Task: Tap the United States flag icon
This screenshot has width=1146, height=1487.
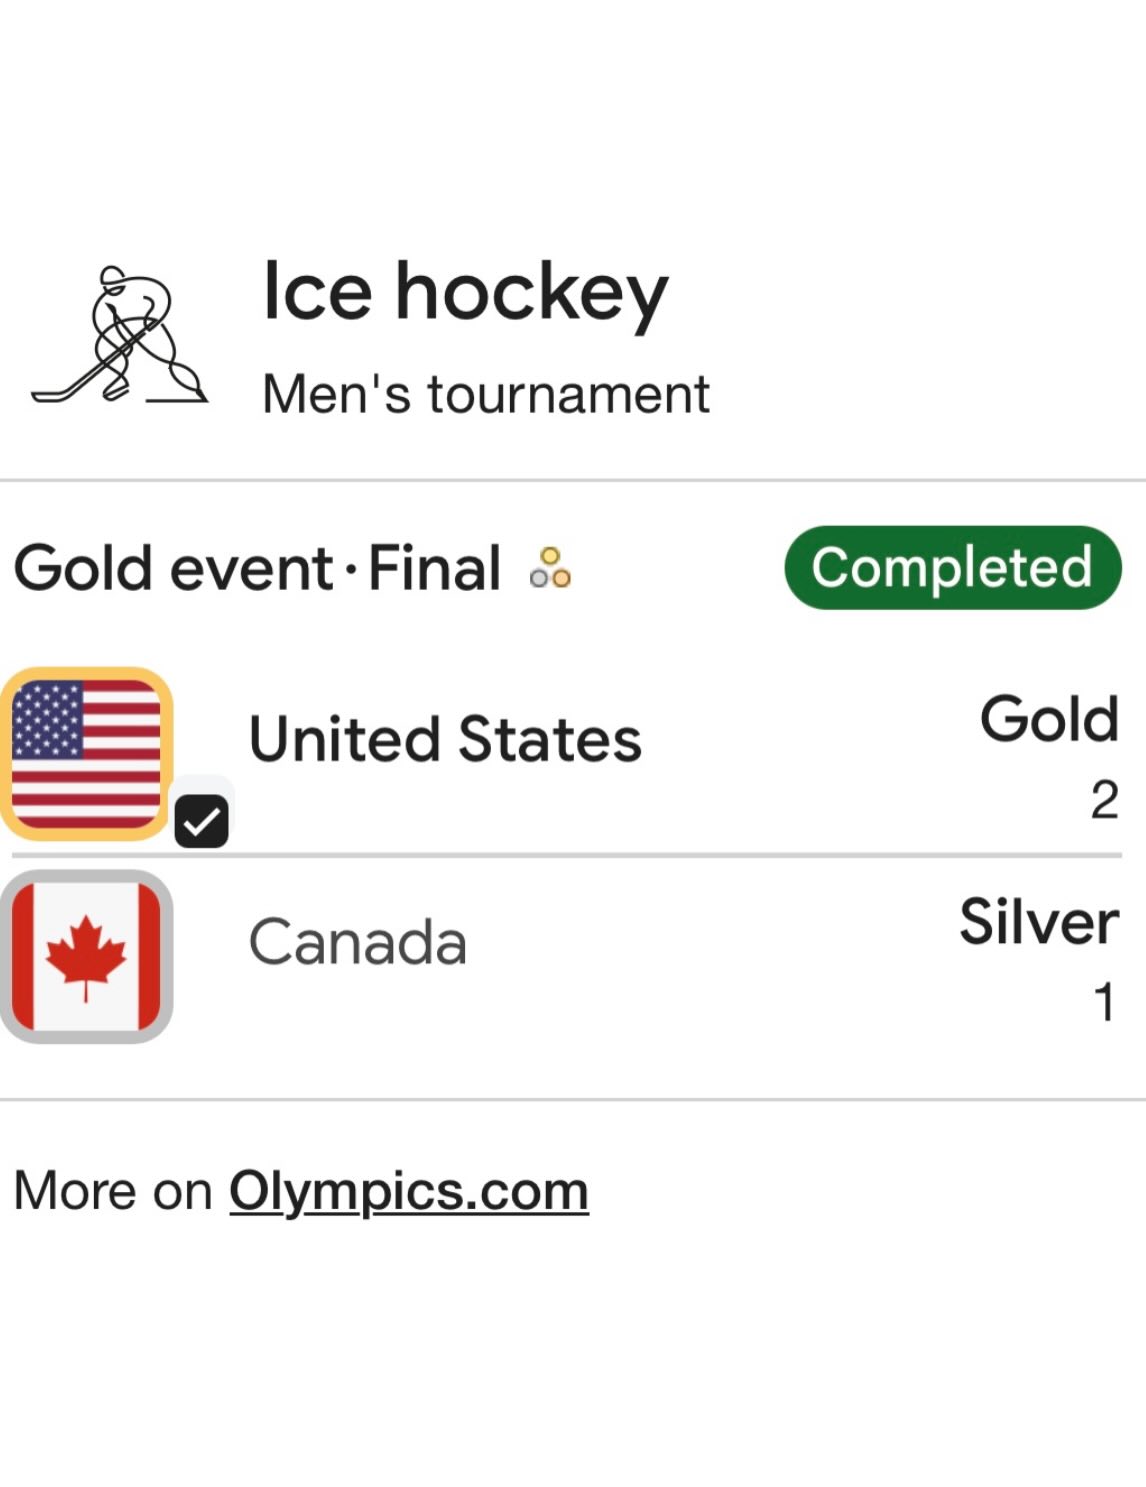Action: pyautogui.click(x=86, y=753)
